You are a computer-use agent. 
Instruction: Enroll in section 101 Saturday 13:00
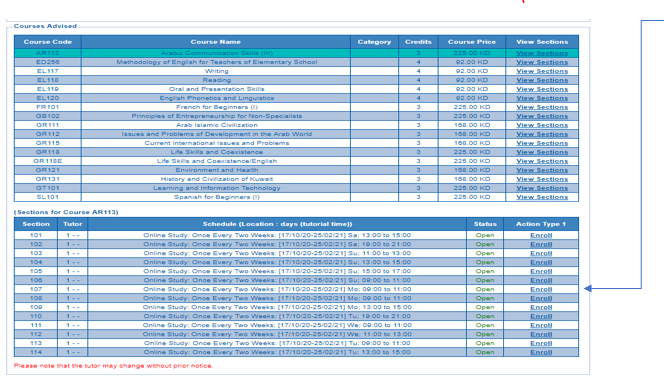pyautogui.click(x=541, y=235)
